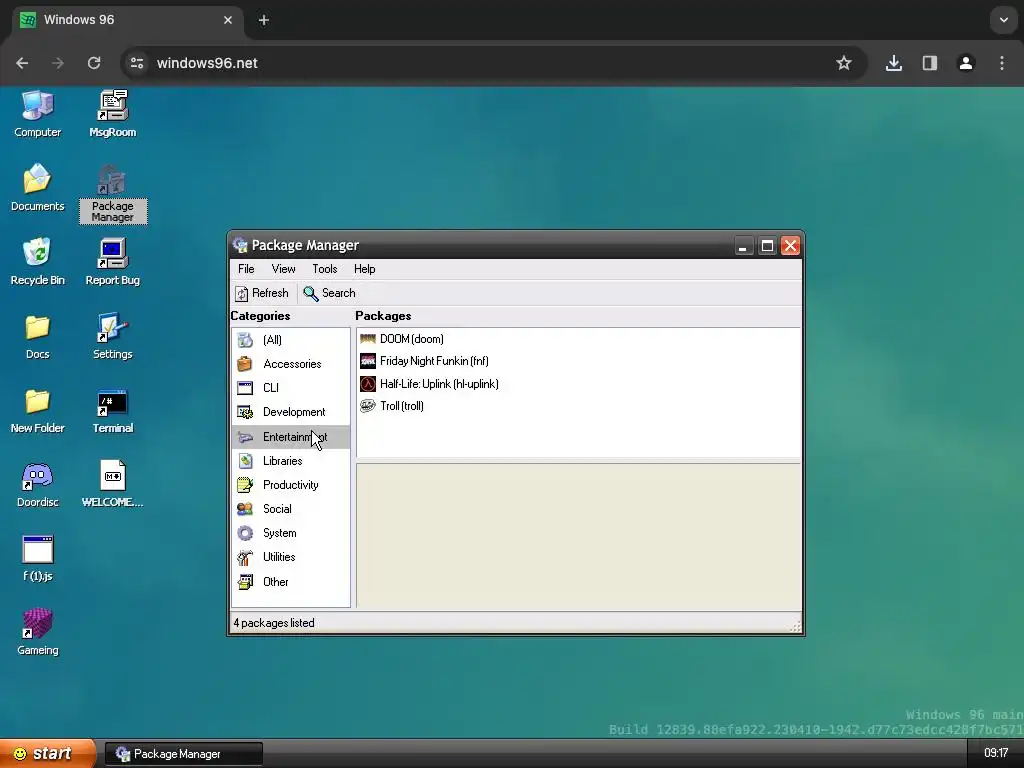Select the WELCOME markdown file icon
The height and width of the screenshot is (768, 1024).
(x=112, y=484)
